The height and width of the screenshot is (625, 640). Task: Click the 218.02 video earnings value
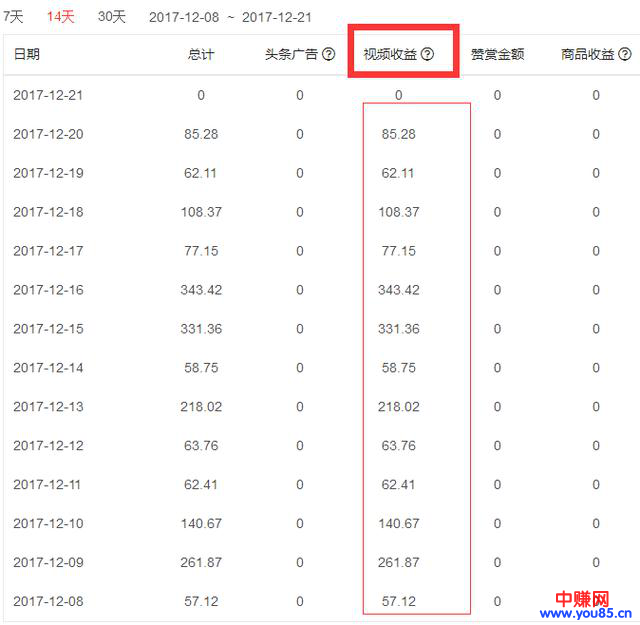coord(399,407)
